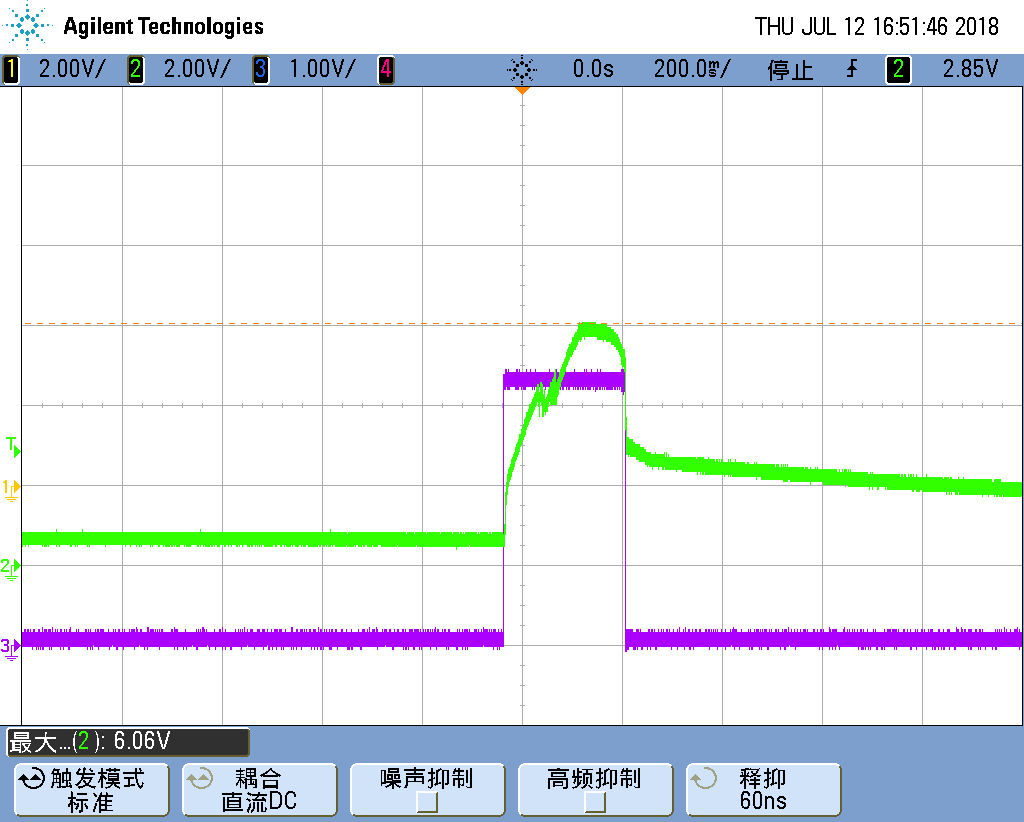Screen dimensions: 1024x822
Task: Click the channel 2 scale 2.00V/
Action: (x=197, y=69)
